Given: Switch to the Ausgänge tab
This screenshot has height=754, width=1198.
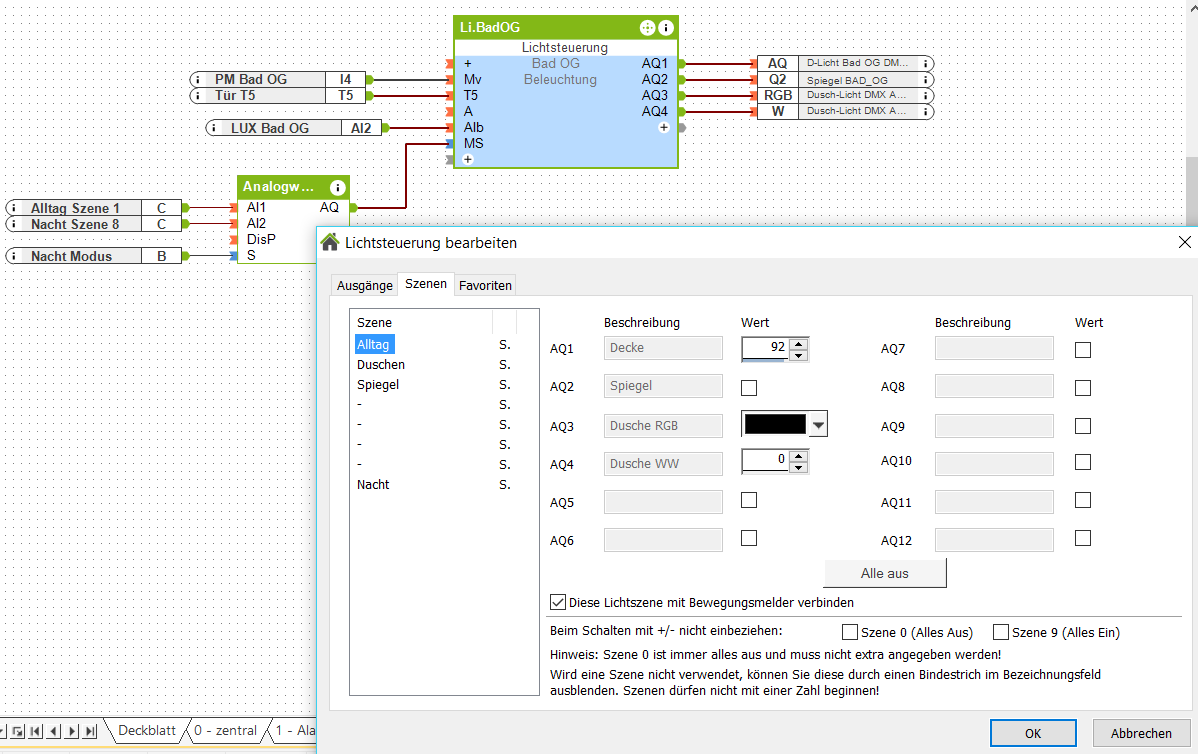Looking at the screenshot, I should [364, 285].
